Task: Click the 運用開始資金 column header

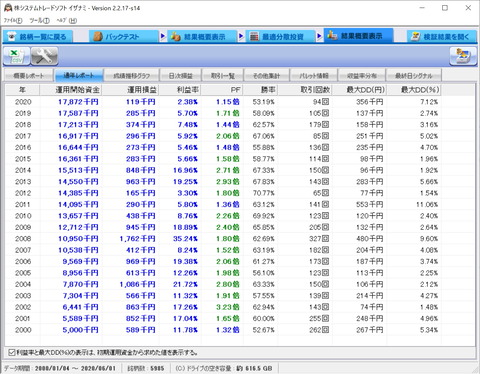Action: click(x=71, y=89)
